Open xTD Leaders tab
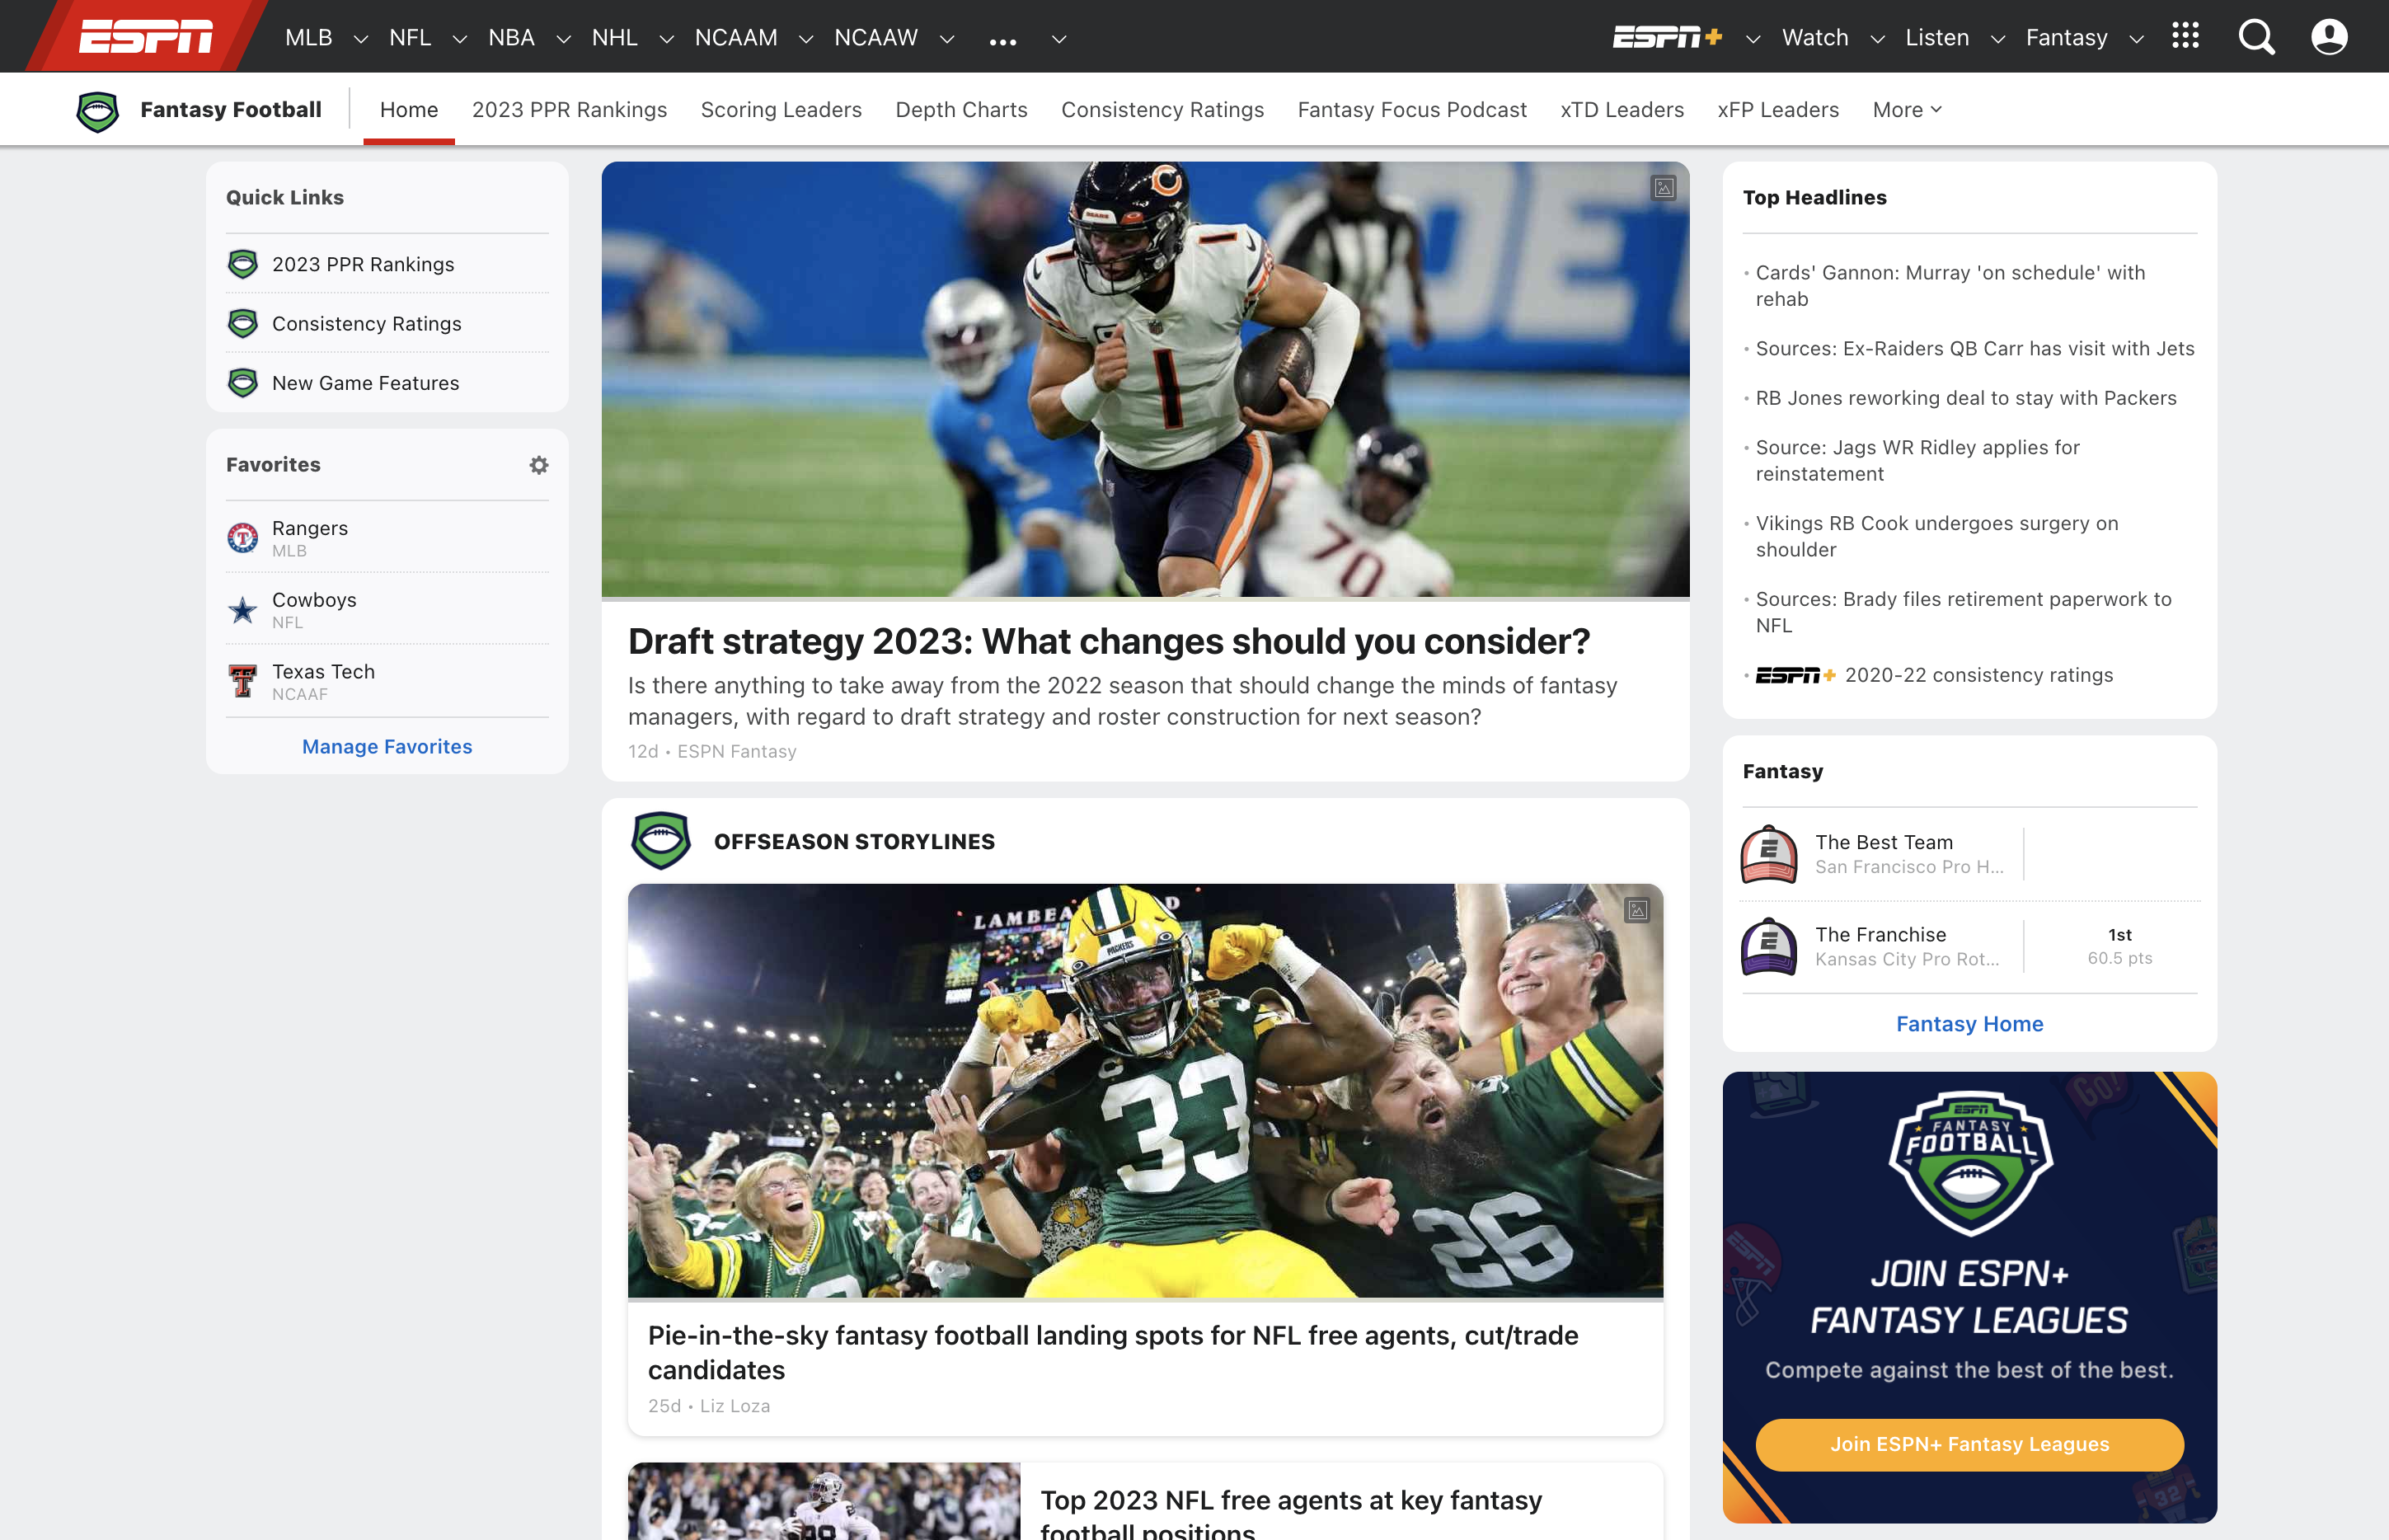The image size is (2389, 1540). pos(1622,110)
